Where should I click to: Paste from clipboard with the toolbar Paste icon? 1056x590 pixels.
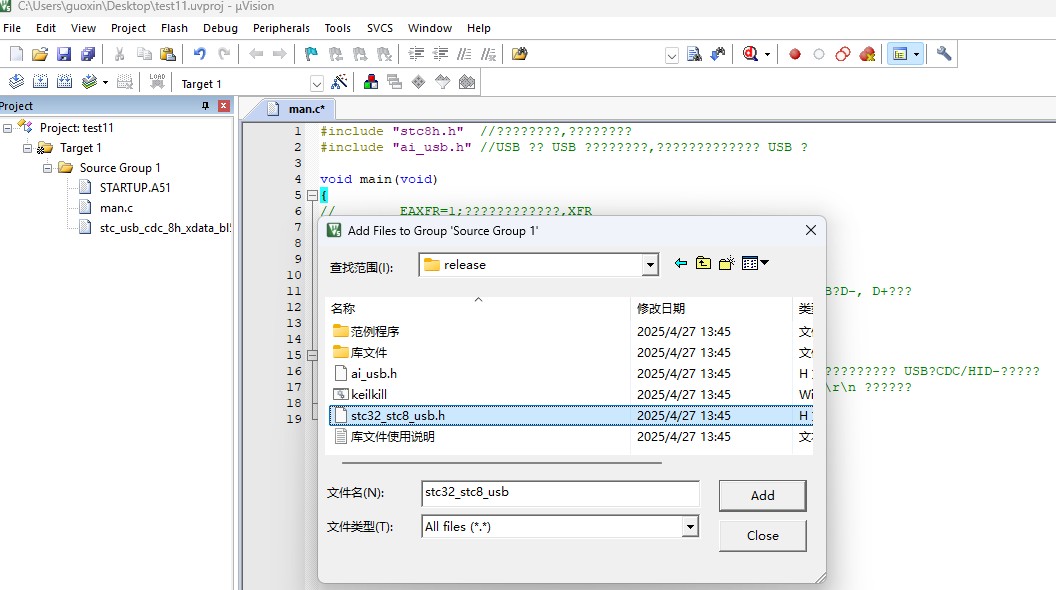pyautogui.click(x=168, y=54)
